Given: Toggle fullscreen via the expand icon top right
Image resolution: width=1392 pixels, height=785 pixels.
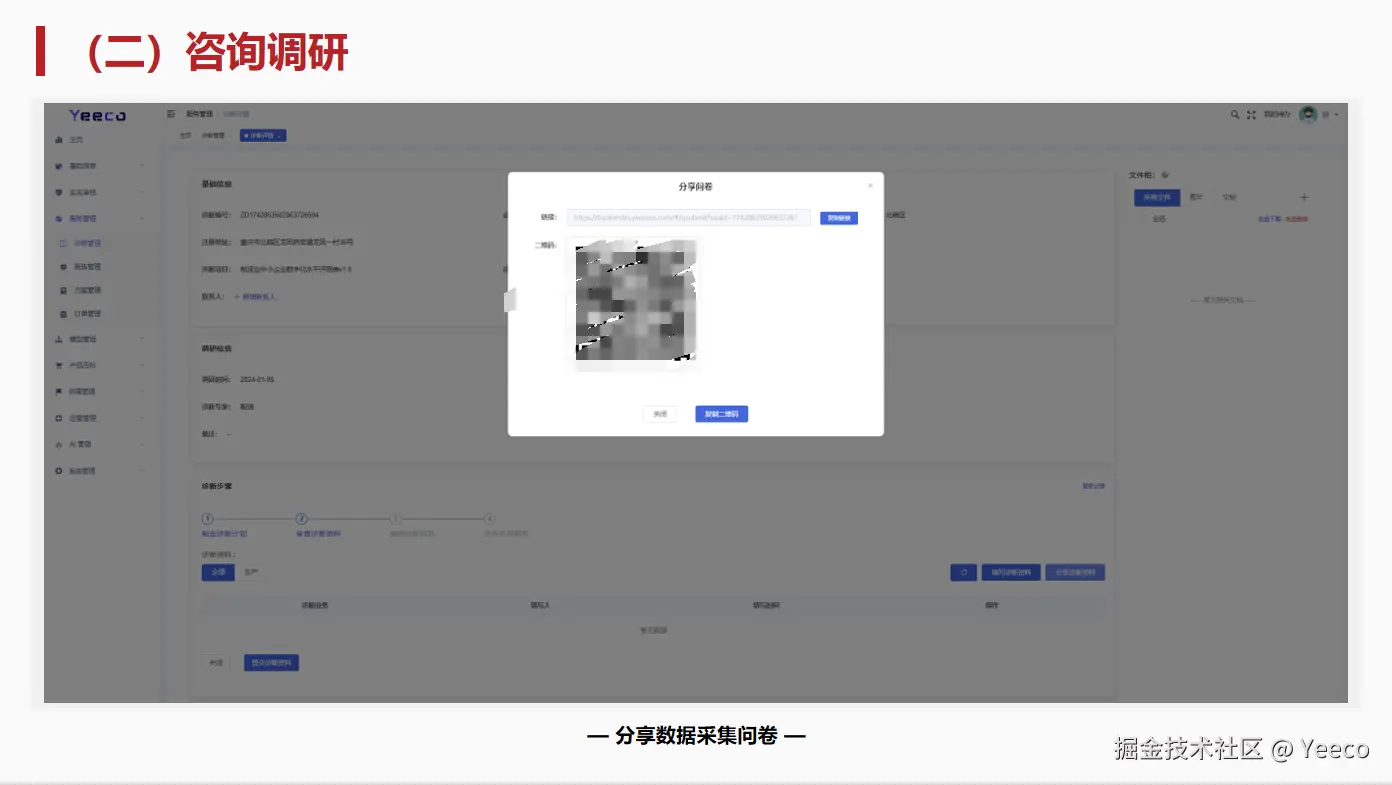Looking at the screenshot, I should pyautogui.click(x=1251, y=114).
